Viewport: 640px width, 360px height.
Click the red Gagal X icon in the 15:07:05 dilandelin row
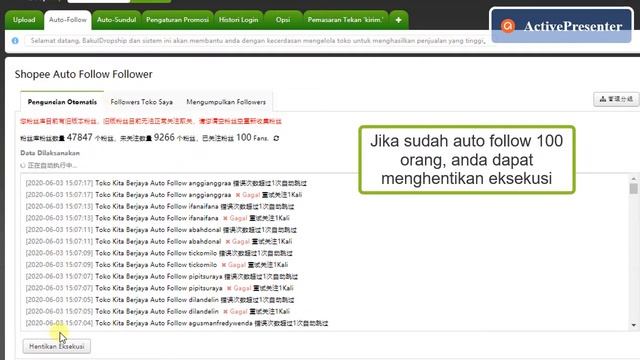pos(225,311)
